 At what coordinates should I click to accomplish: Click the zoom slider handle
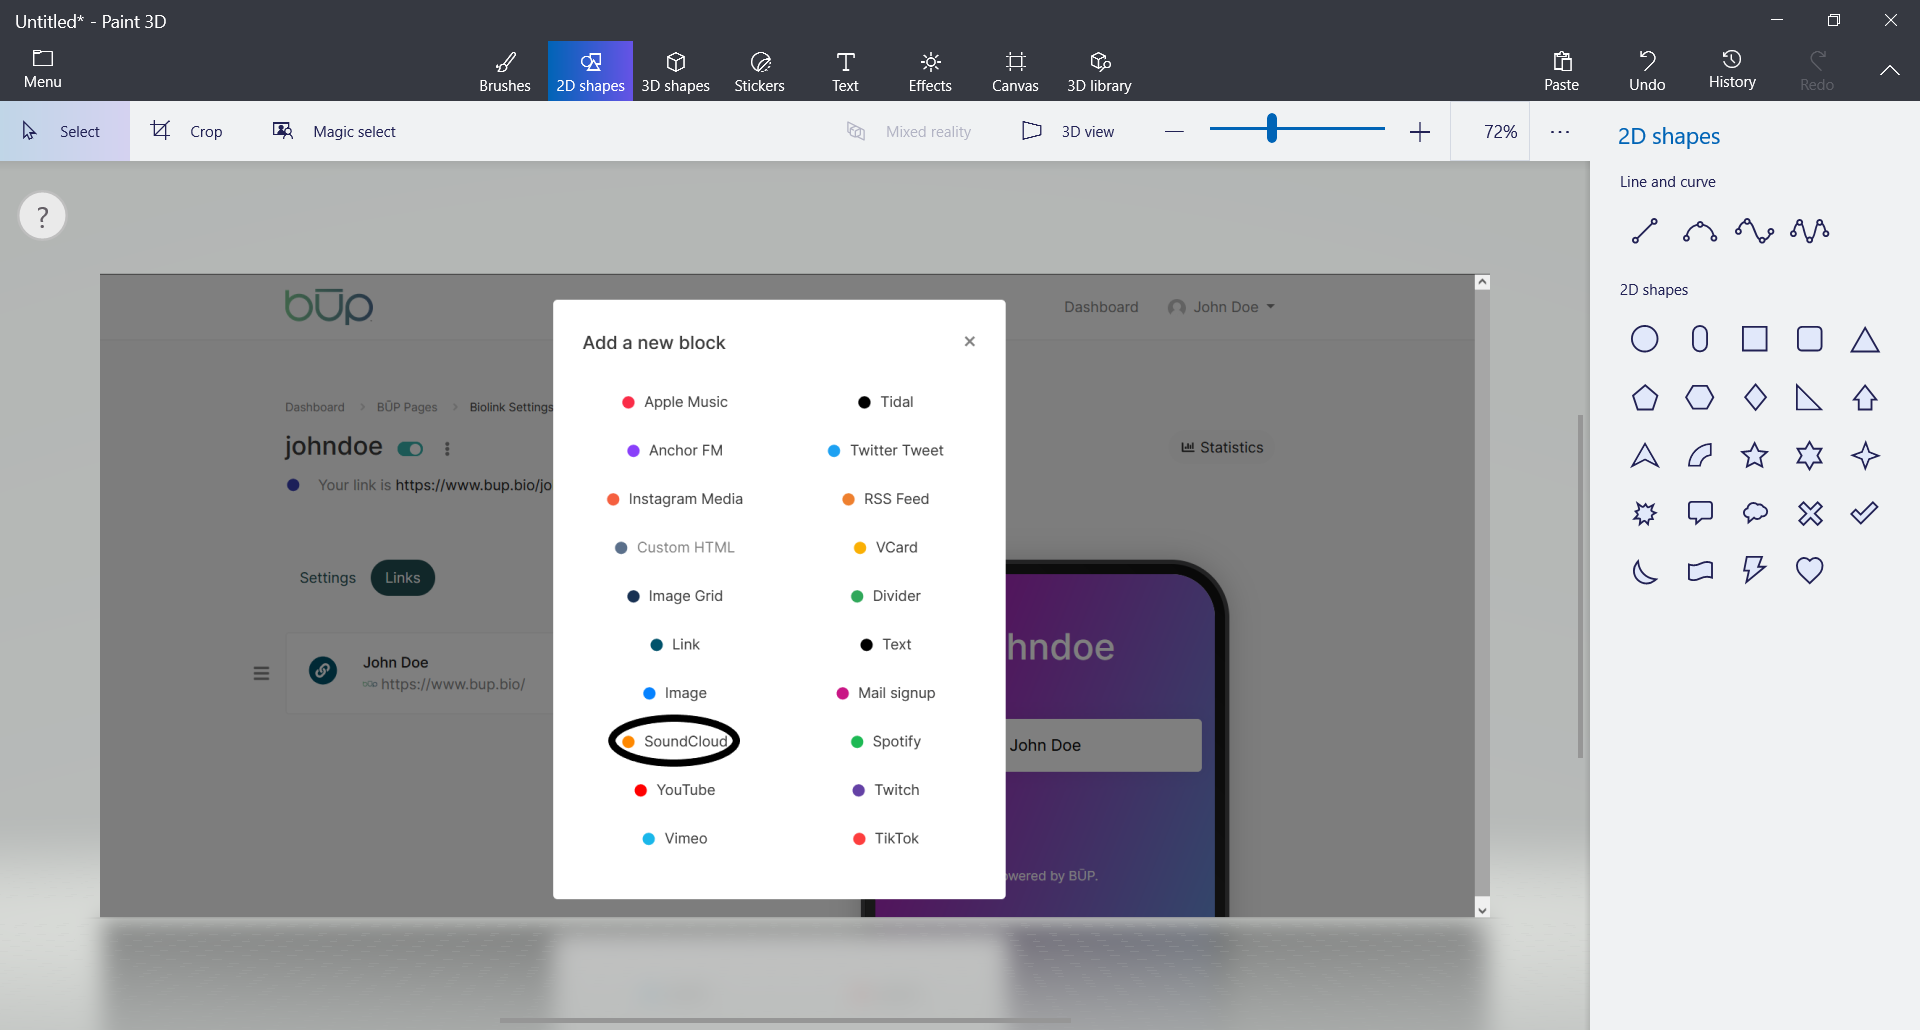click(x=1272, y=128)
